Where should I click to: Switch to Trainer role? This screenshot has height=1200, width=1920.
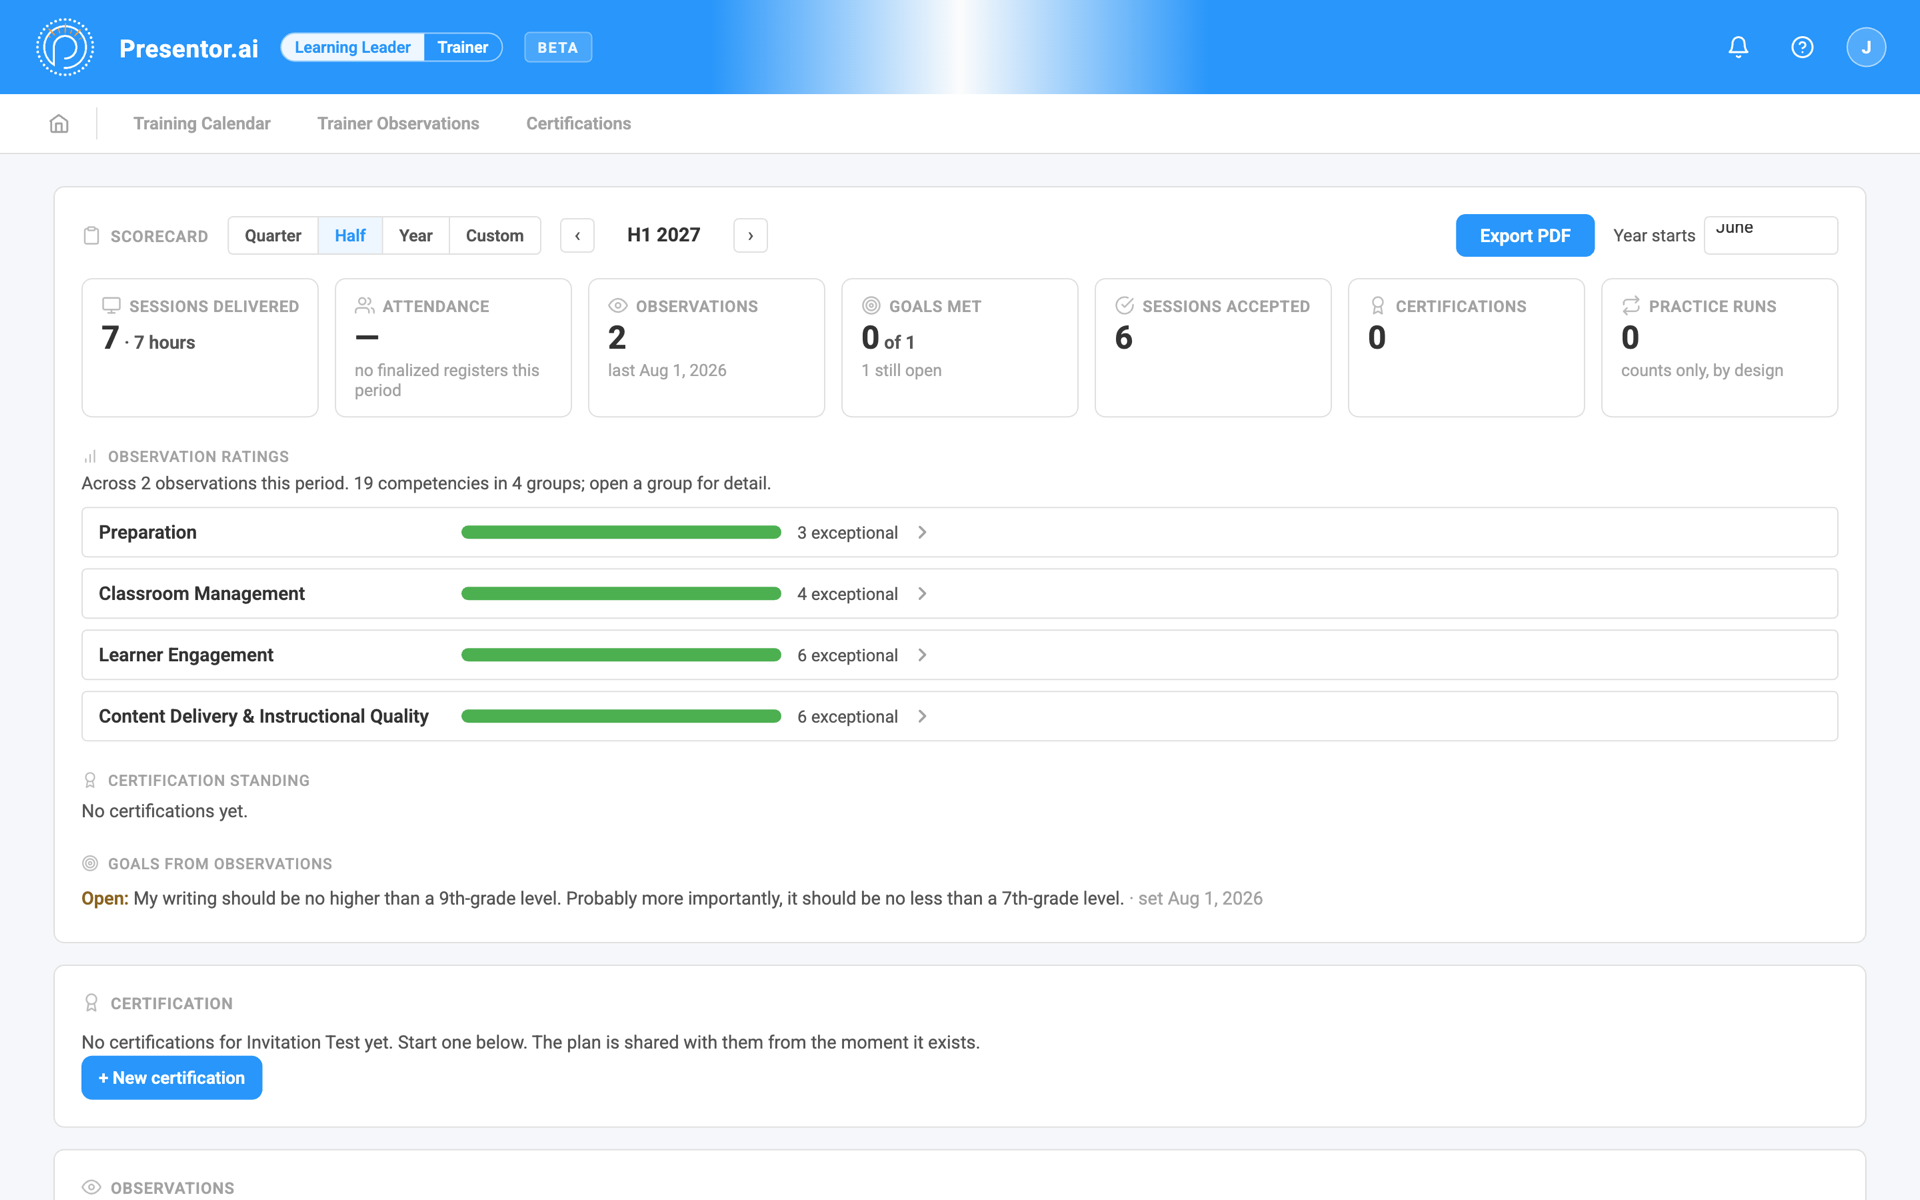tap(463, 47)
